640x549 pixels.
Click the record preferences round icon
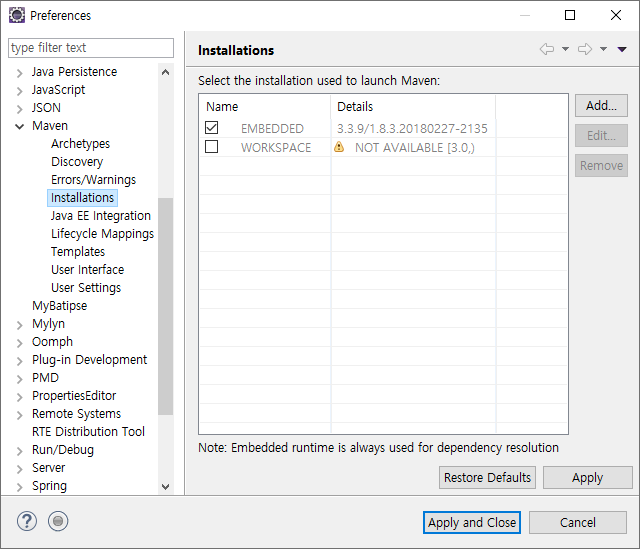tap(58, 521)
